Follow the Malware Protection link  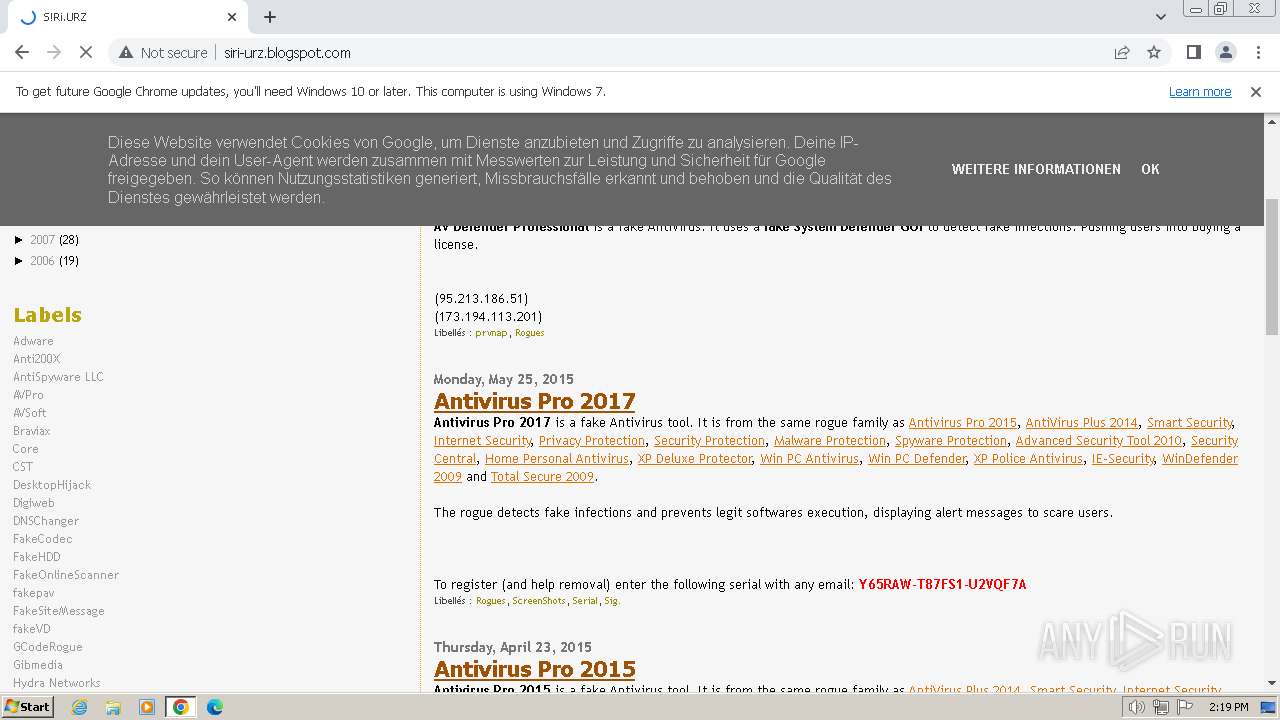pos(830,441)
